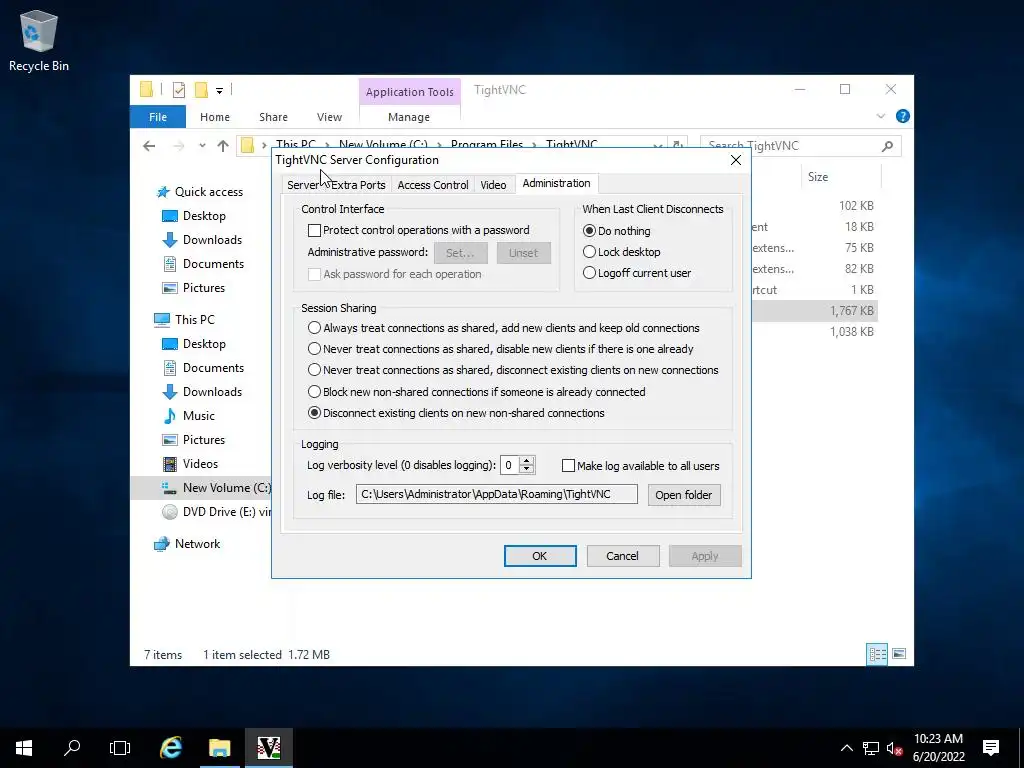Click Cancel in TightVNC configuration
The height and width of the screenshot is (768, 1024).
tap(622, 556)
